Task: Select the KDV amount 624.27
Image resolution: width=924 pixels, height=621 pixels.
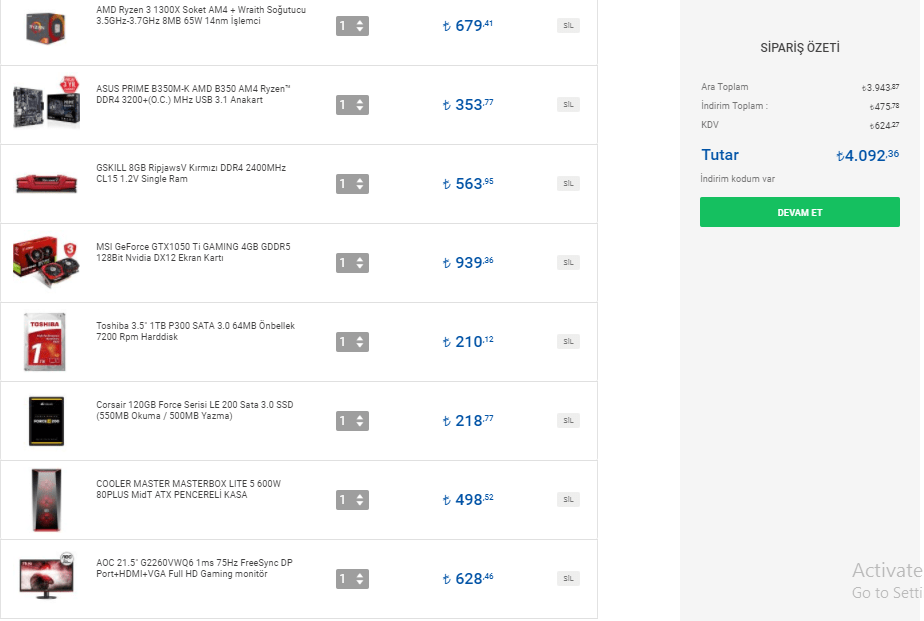Action: [x=885, y=125]
